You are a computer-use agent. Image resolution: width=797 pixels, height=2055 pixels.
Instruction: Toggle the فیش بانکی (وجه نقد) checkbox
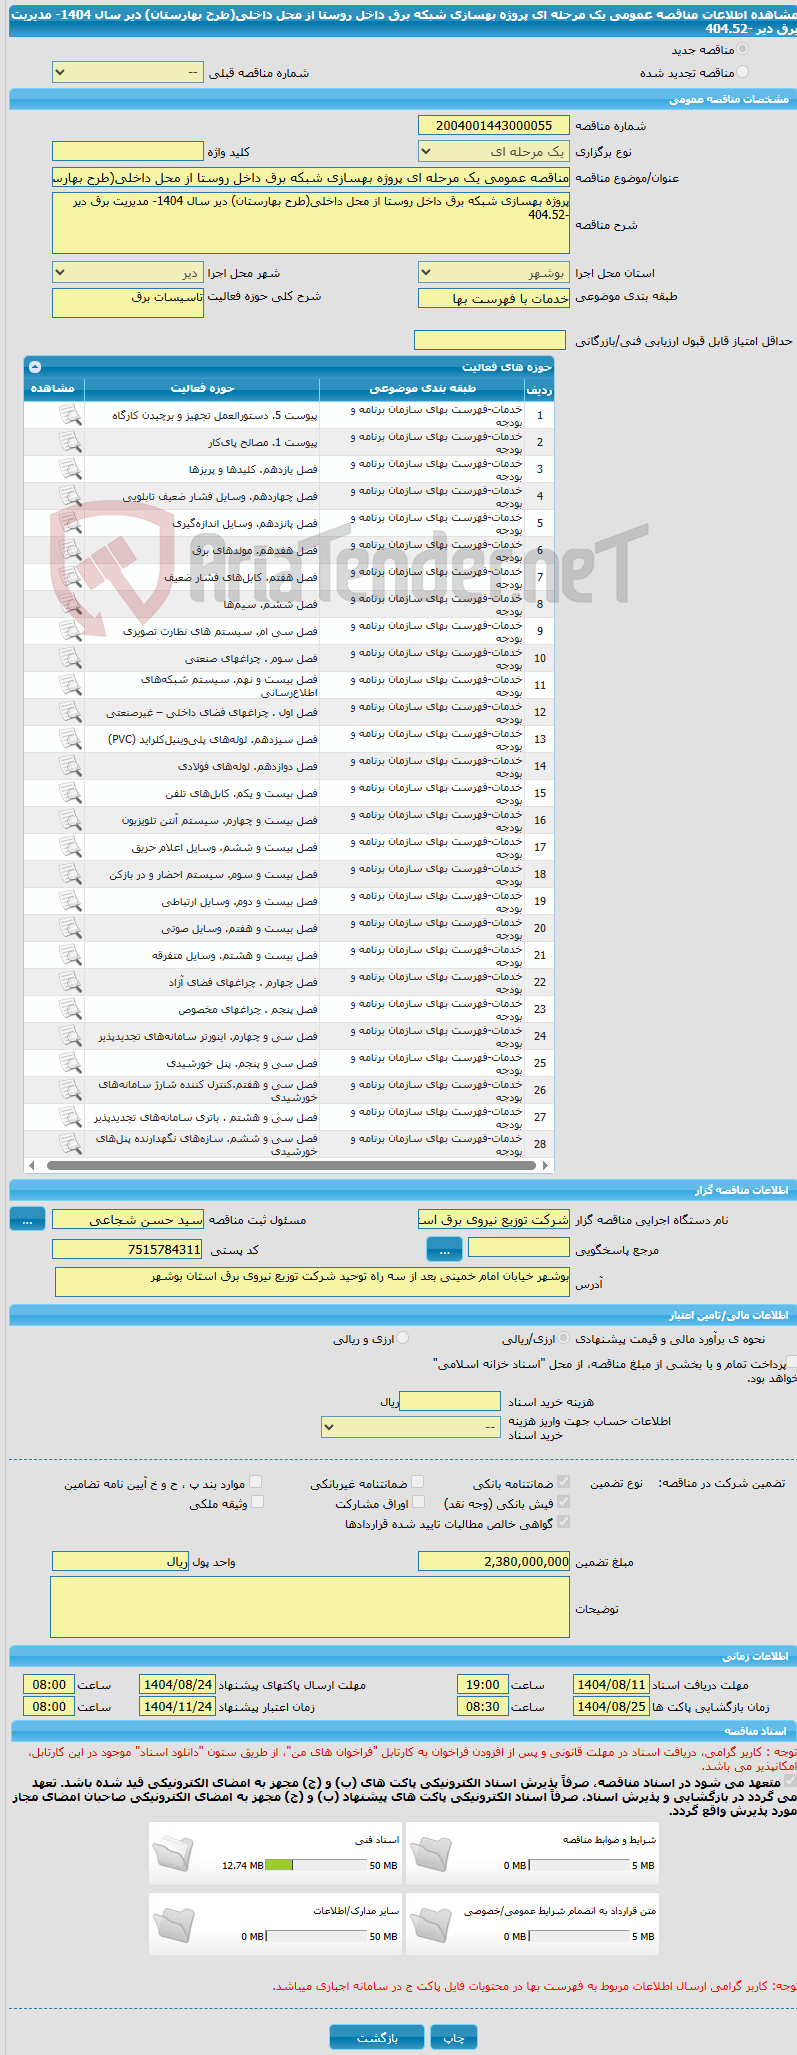click(x=564, y=1502)
